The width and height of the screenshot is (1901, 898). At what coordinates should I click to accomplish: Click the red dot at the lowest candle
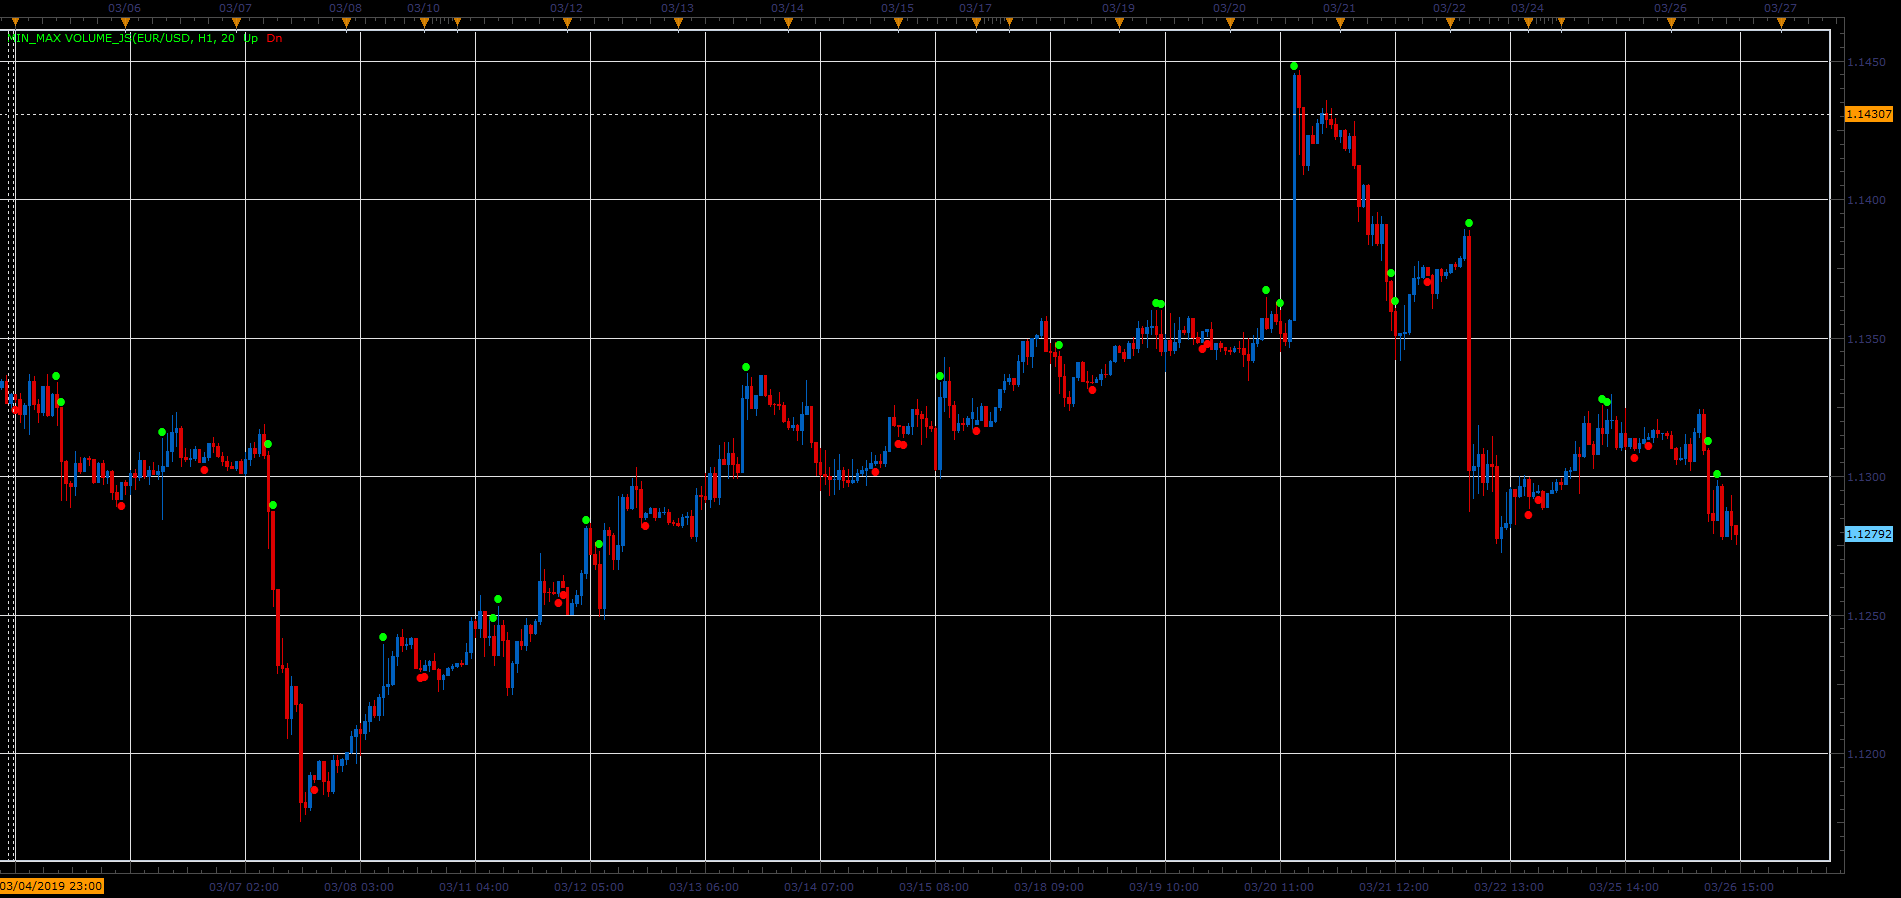[x=314, y=790]
